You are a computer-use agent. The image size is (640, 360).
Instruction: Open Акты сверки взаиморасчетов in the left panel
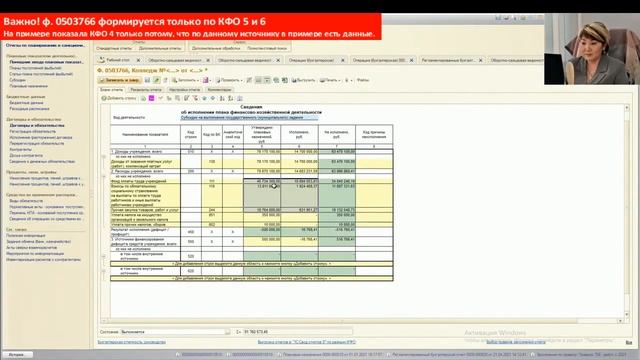[31, 247]
